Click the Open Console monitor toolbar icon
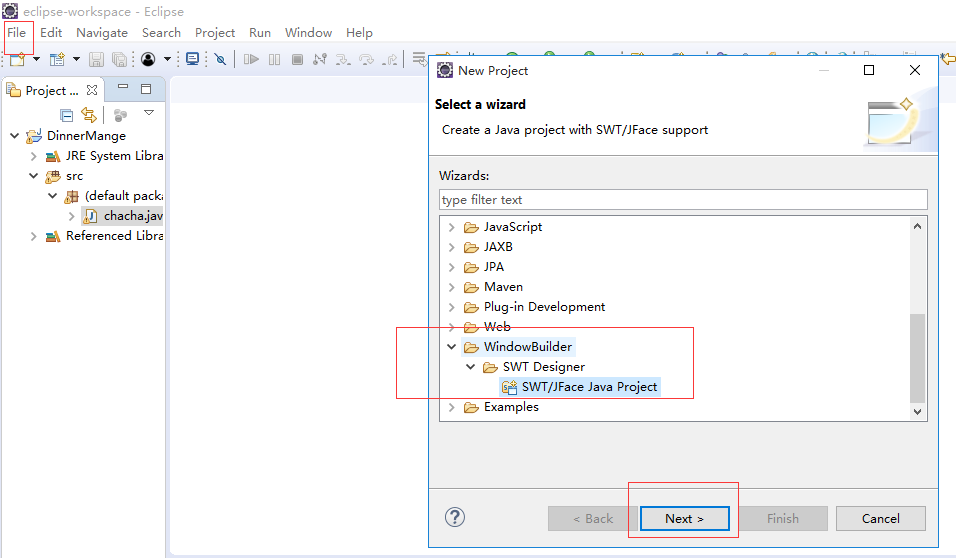 192,59
